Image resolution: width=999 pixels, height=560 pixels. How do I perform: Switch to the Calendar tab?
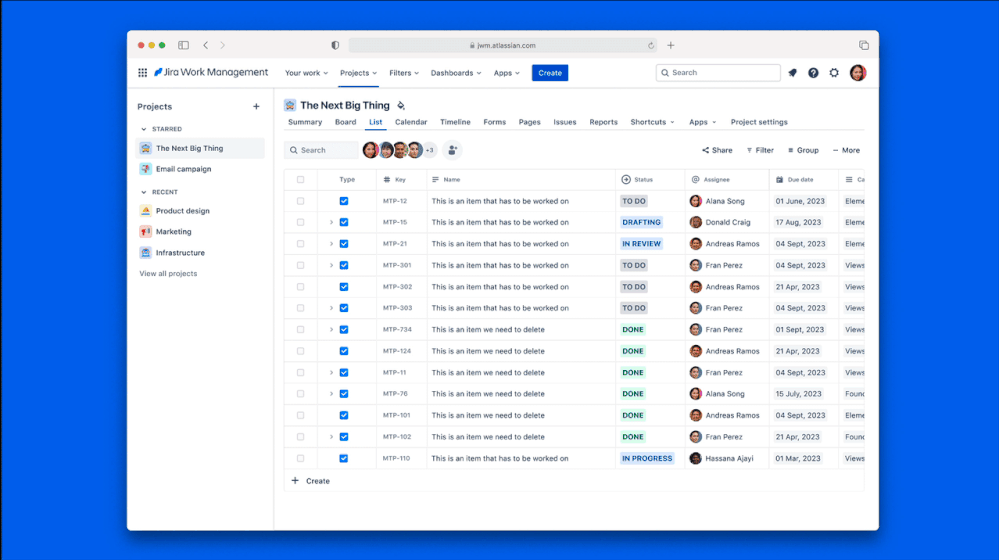[411, 122]
